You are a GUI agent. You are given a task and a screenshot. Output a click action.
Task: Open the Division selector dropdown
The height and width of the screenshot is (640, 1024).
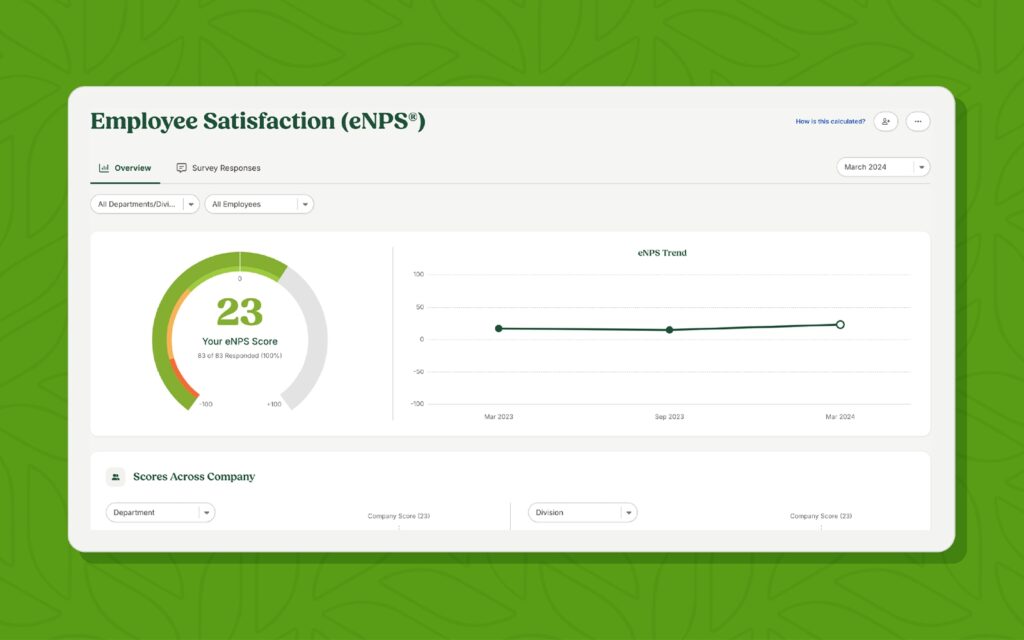(x=583, y=513)
